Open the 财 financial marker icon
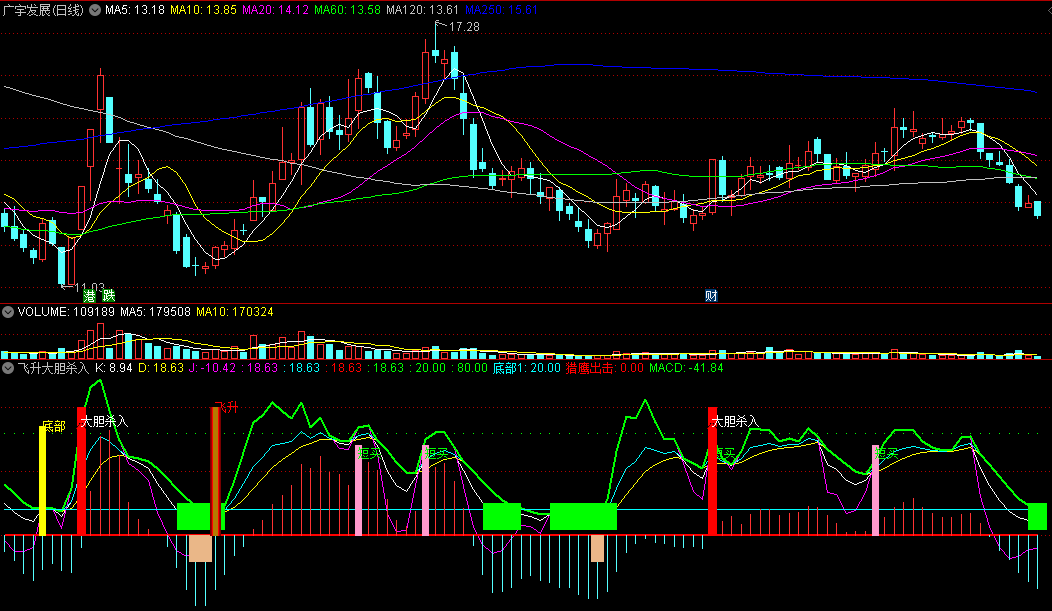 pyautogui.click(x=711, y=296)
